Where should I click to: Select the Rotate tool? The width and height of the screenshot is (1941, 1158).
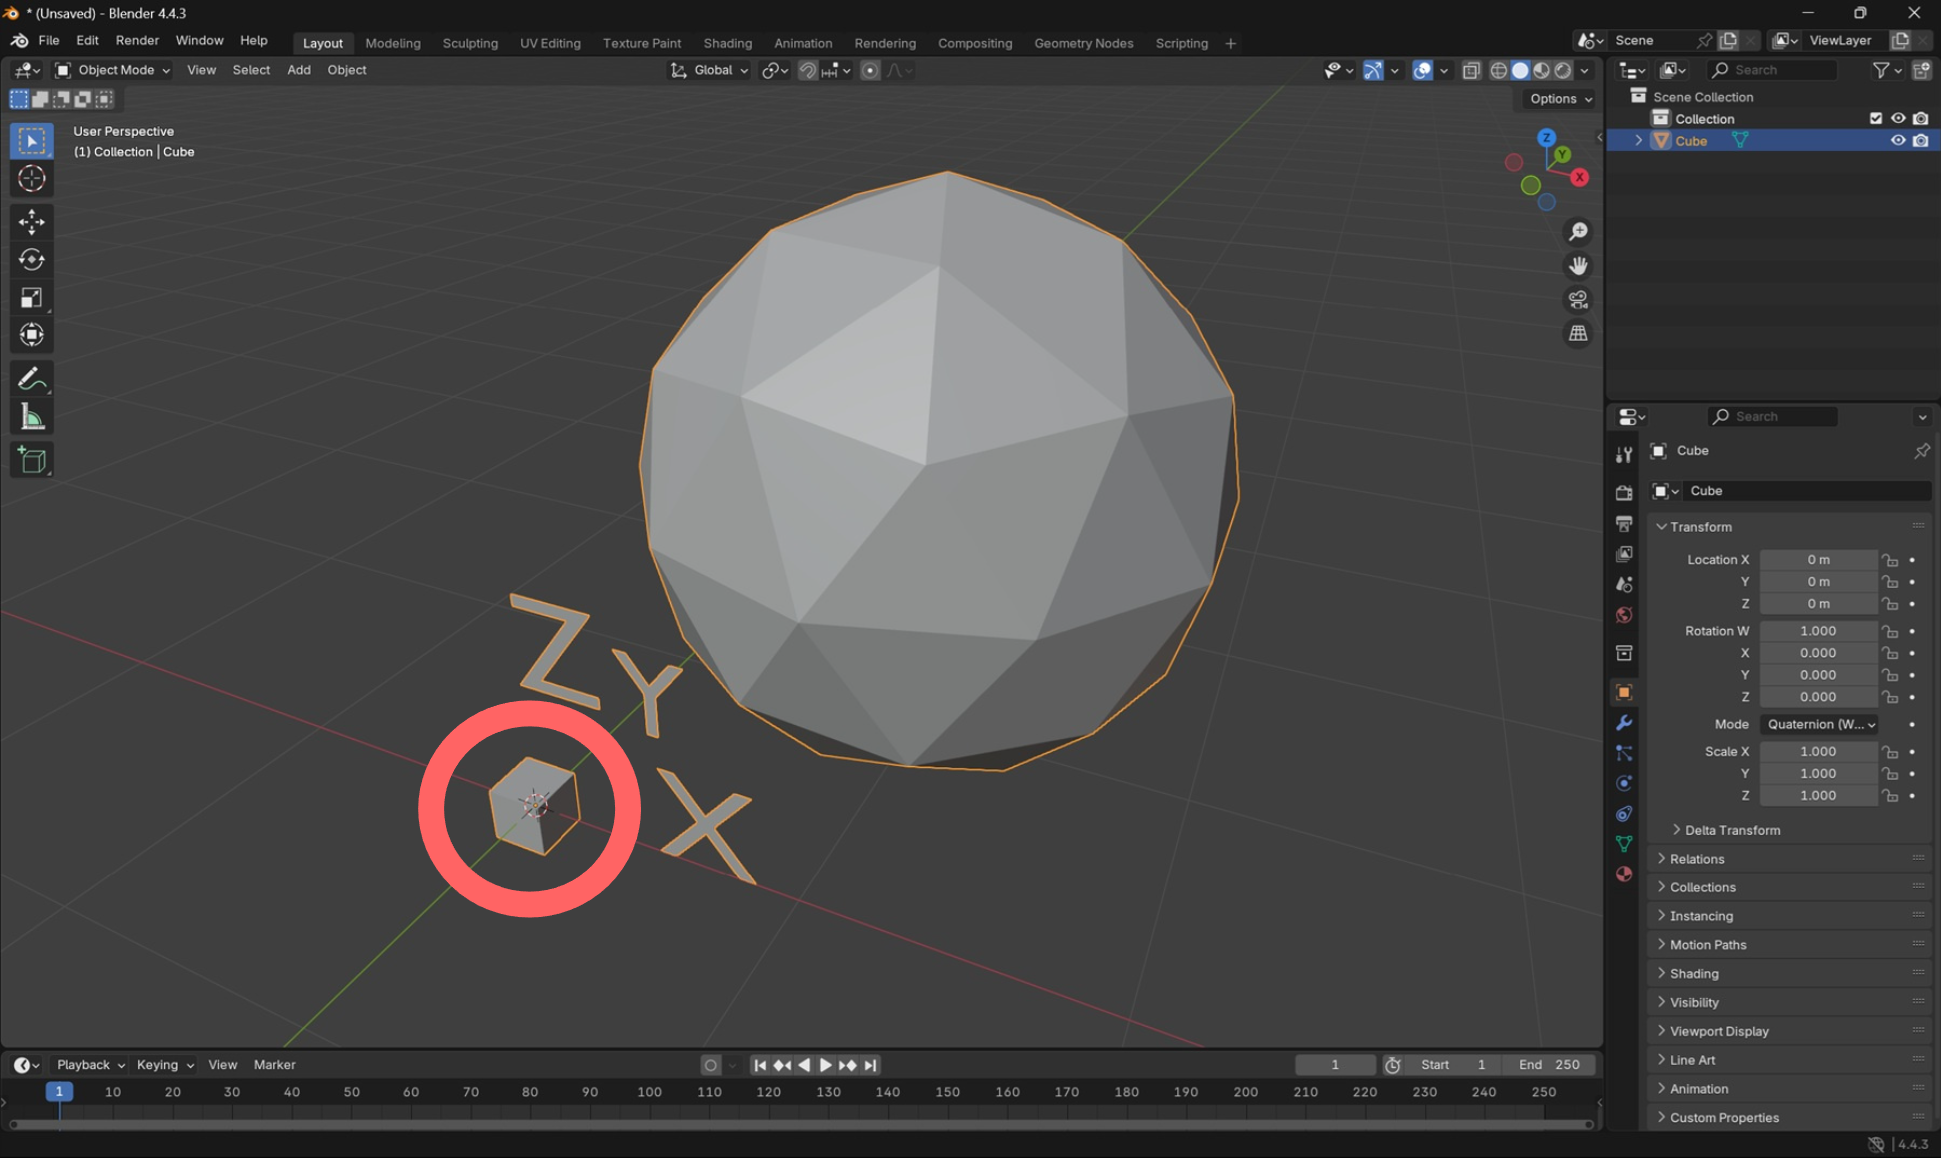[32, 260]
